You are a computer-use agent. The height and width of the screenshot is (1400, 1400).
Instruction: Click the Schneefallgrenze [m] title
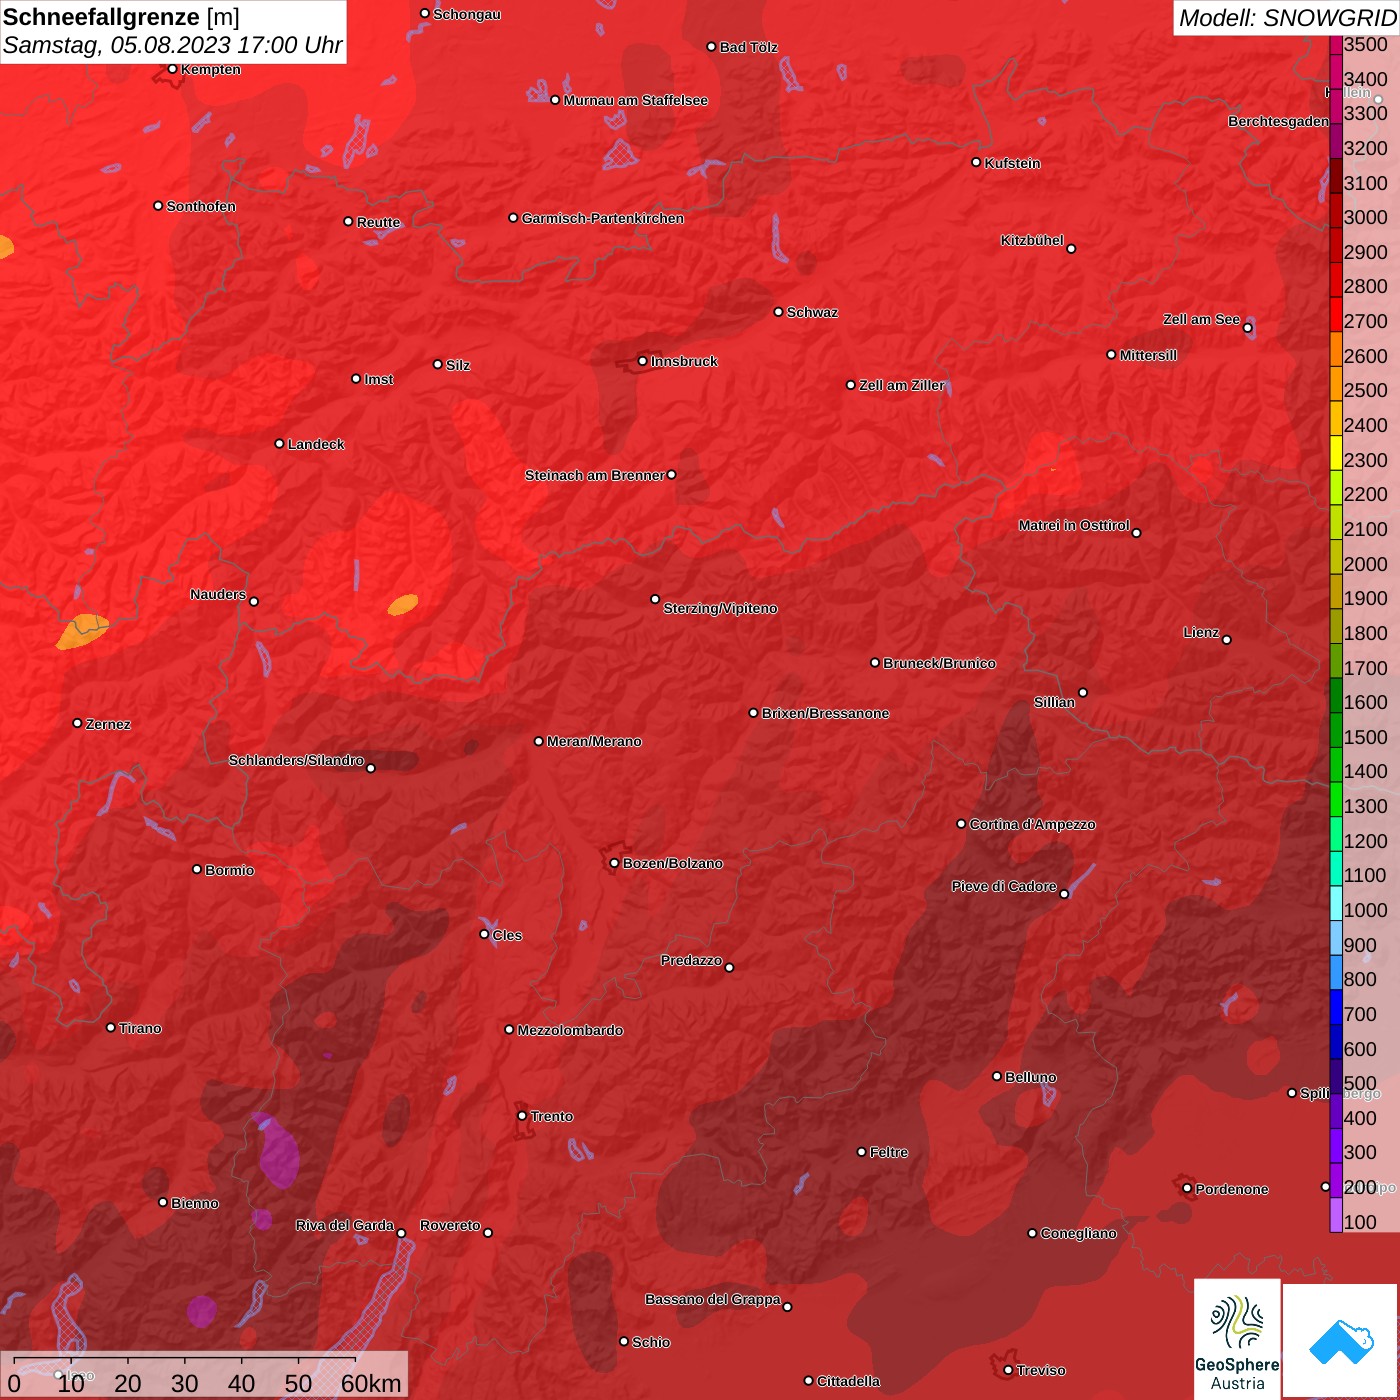coord(121,17)
